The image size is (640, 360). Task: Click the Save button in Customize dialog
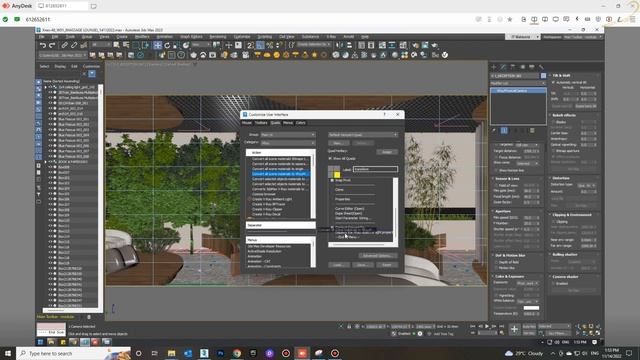pyautogui.click(x=362, y=265)
